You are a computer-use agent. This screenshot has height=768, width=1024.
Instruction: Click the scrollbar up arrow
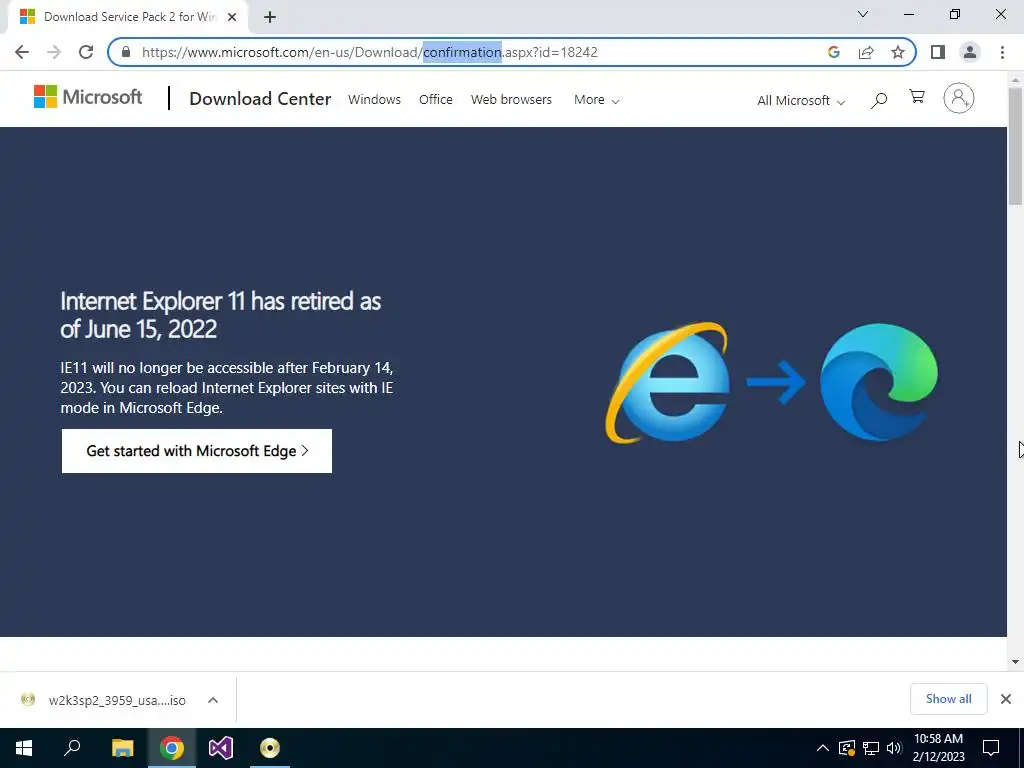tap(1015, 80)
